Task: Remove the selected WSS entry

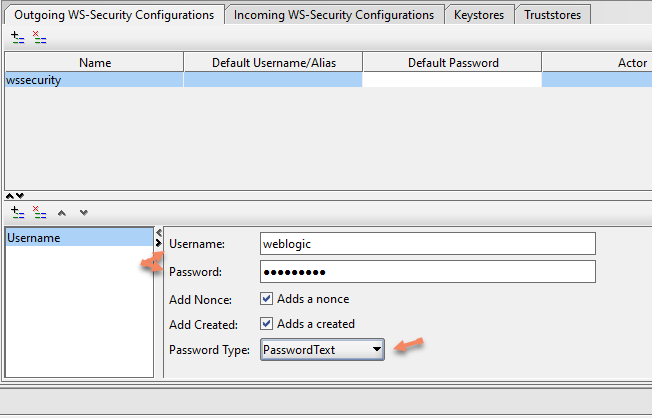Action: pos(39,212)
